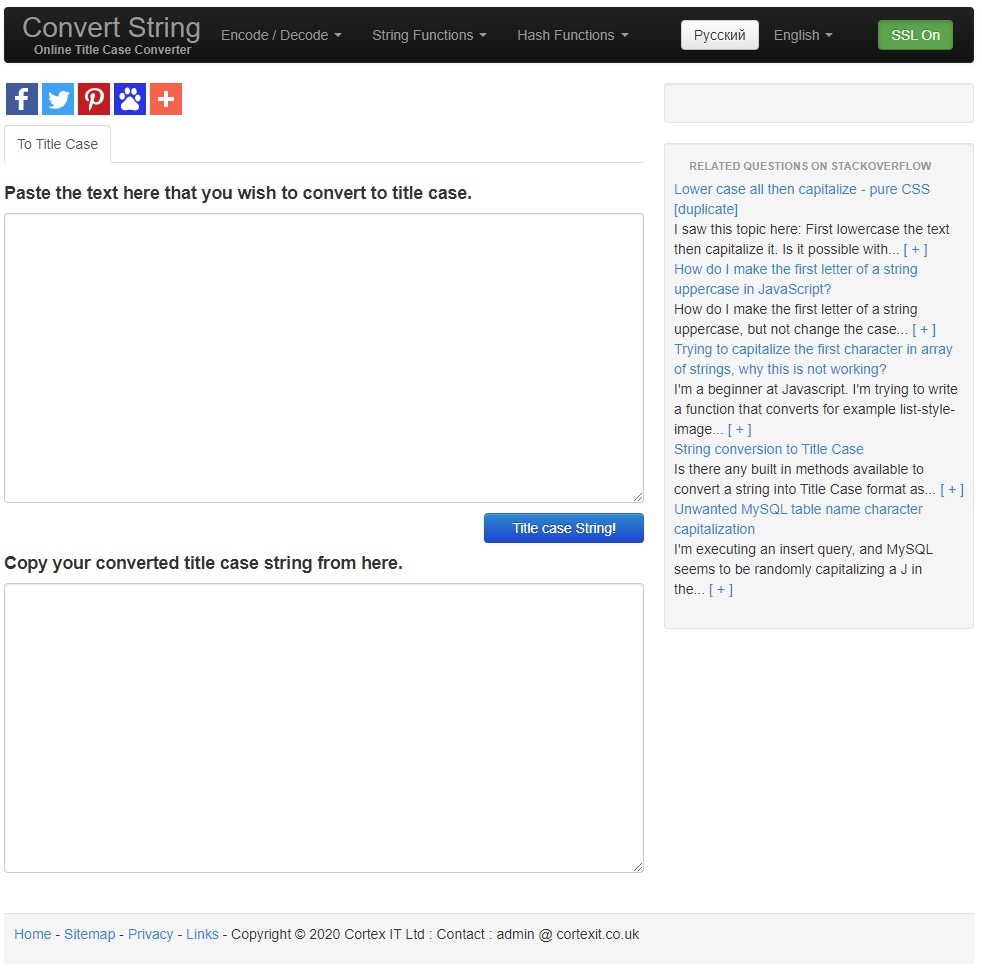Image resolution: width=982 pixels, height=978 pixels.
Task: Share page on Facebook icon
Action: coord(22,99)
